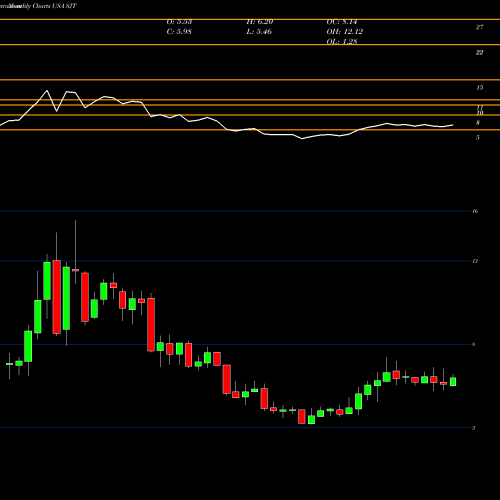Click the upper axis label '27'
This screenshot has width=500, height=500.
pos(479,27)
